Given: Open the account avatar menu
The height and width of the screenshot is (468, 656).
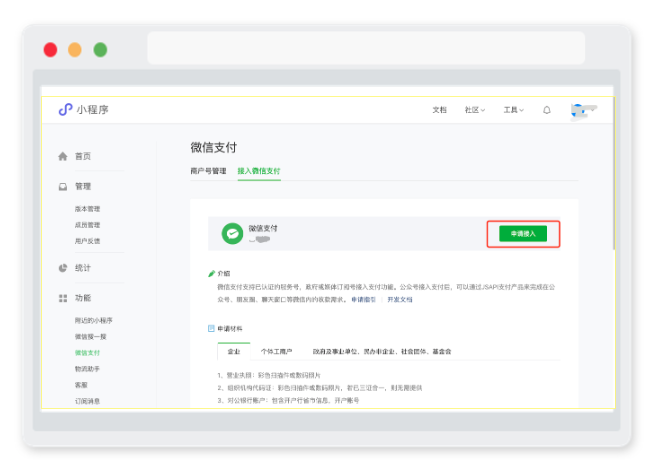Looking at the screenshot, I should pos(583,110).
